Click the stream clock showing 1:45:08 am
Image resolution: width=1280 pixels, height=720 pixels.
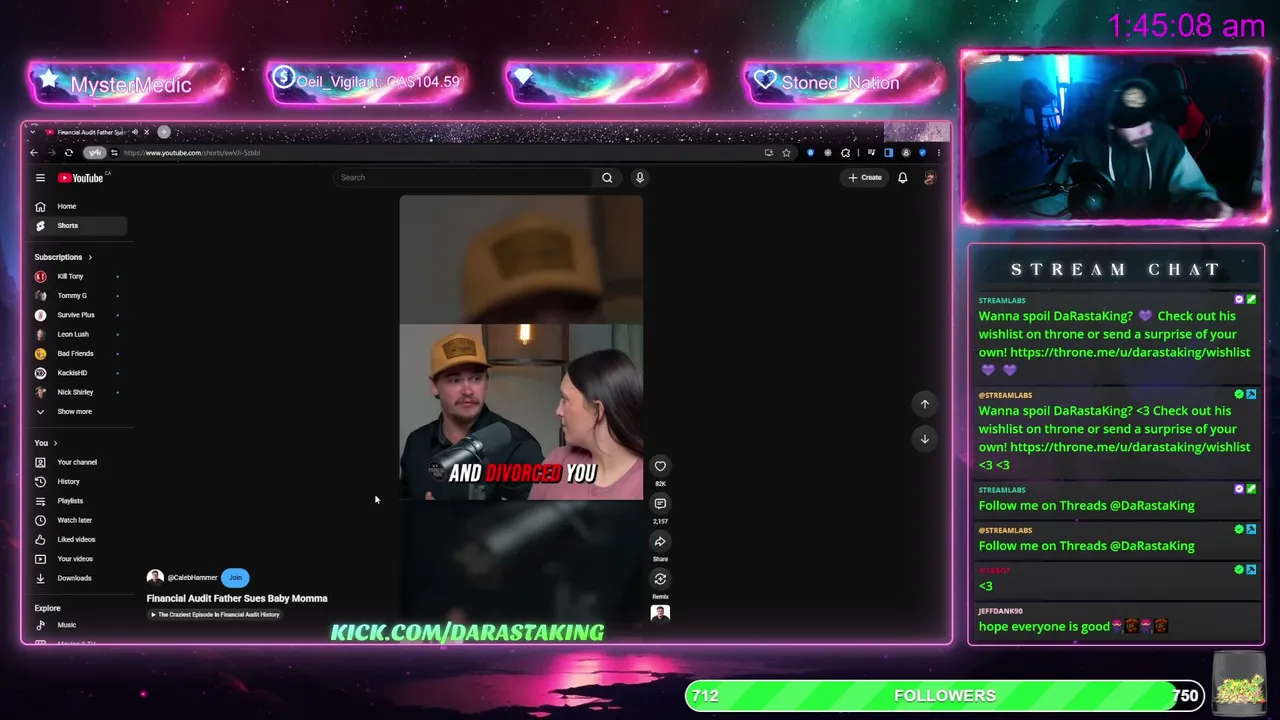click(1187, 26)
